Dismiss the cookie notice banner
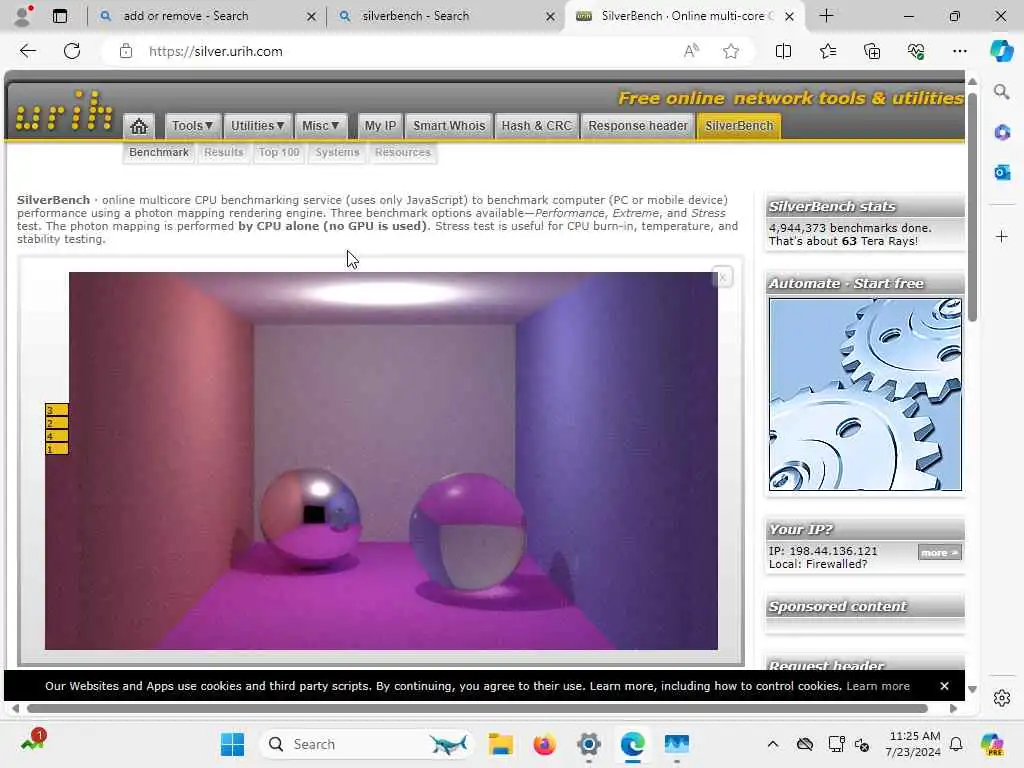The width and height of the screenshot is (1024, 768). pyautogui.click(x=944, y=686)
